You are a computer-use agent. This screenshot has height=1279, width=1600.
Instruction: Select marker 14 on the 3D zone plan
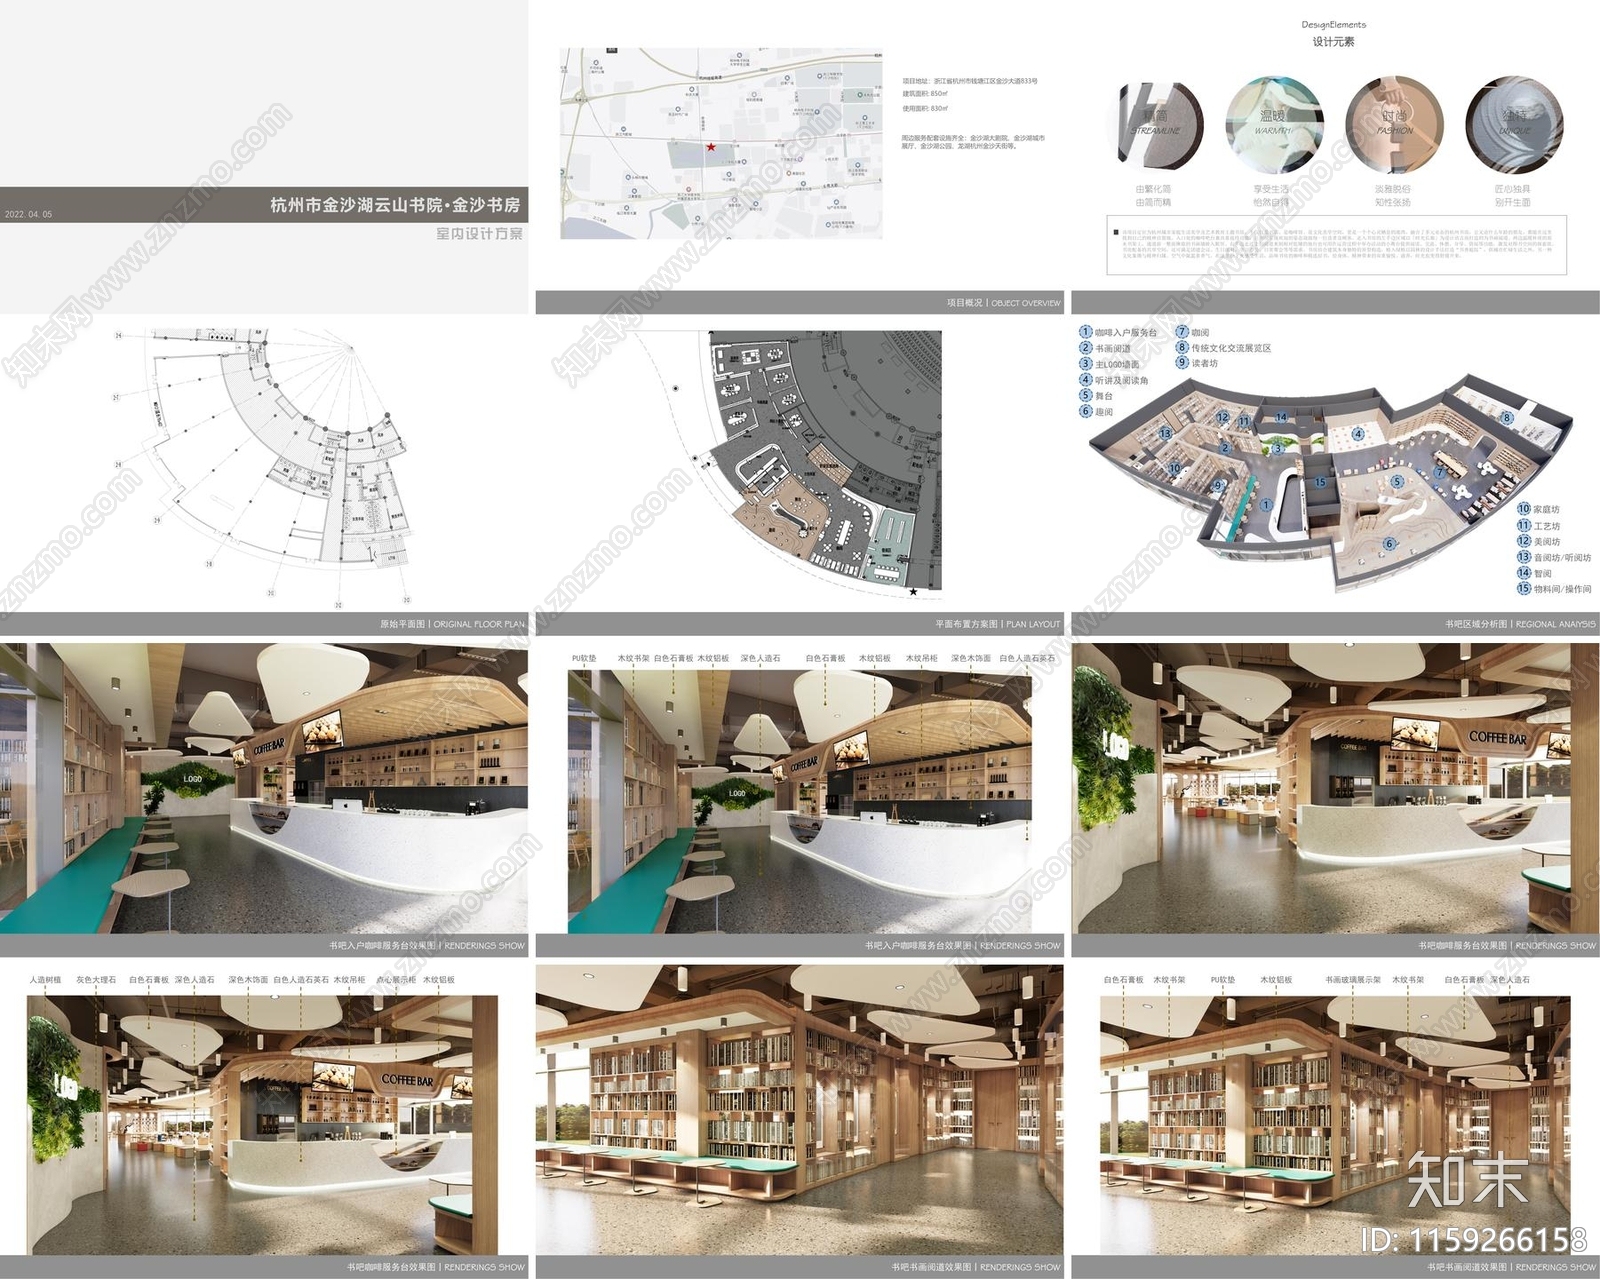[1281, 417]
